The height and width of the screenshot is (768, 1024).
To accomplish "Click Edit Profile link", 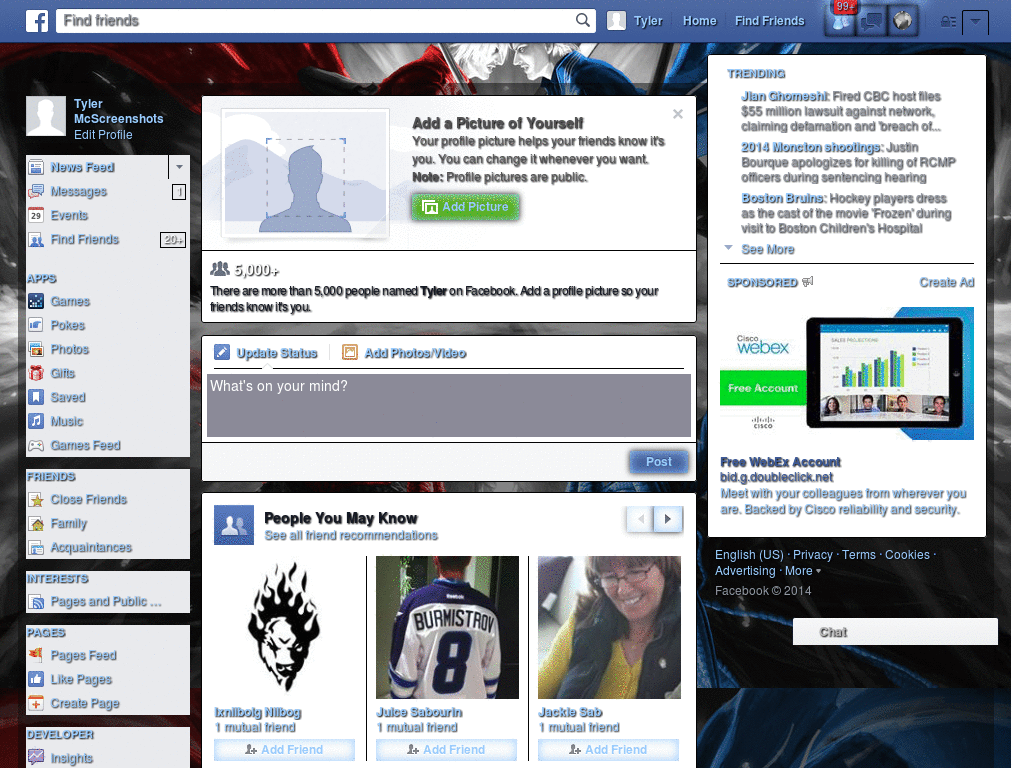I will pos(103,135).
